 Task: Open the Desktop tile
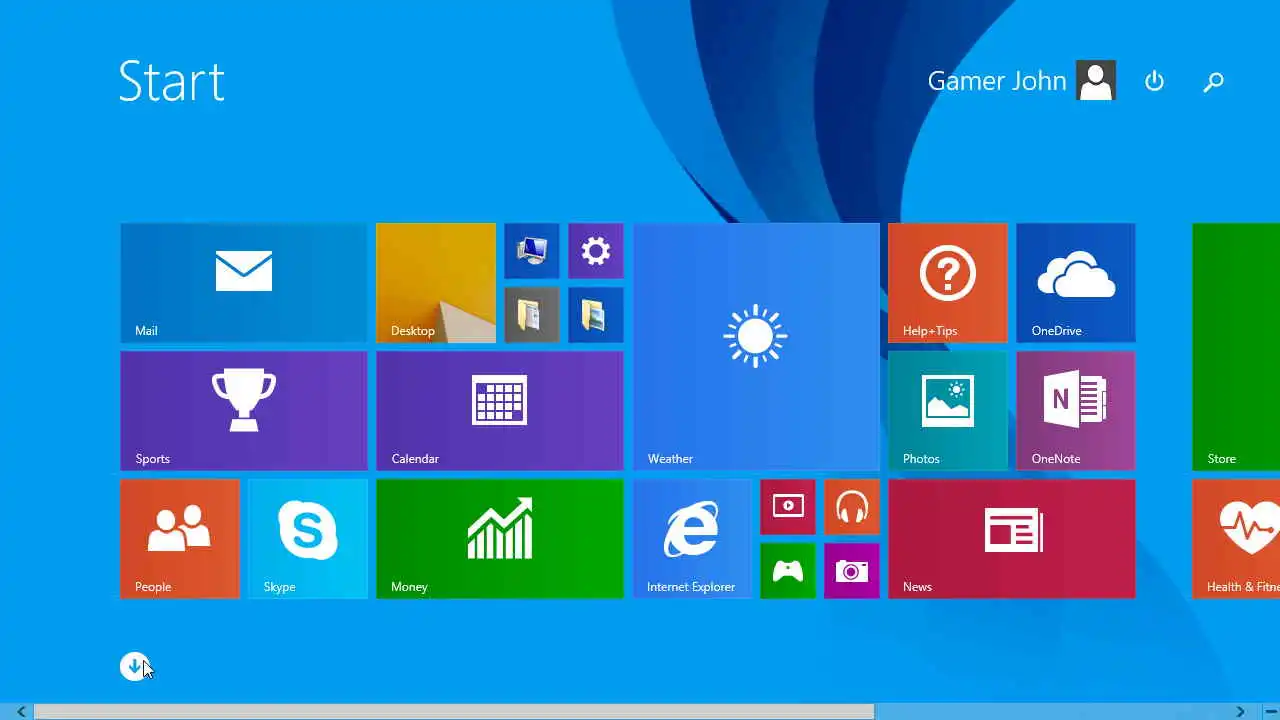436,283
